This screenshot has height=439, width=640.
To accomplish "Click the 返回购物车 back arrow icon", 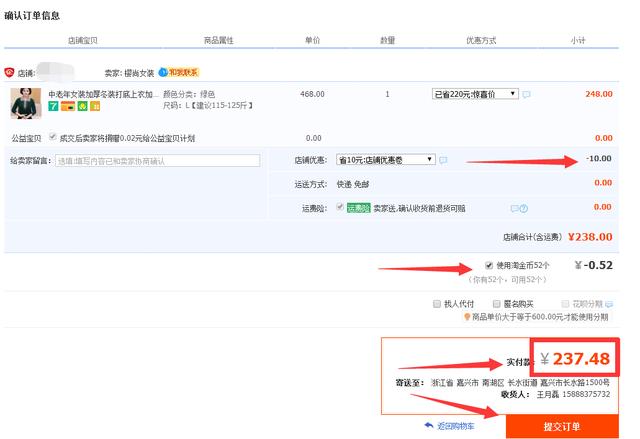I will point(429,426).
